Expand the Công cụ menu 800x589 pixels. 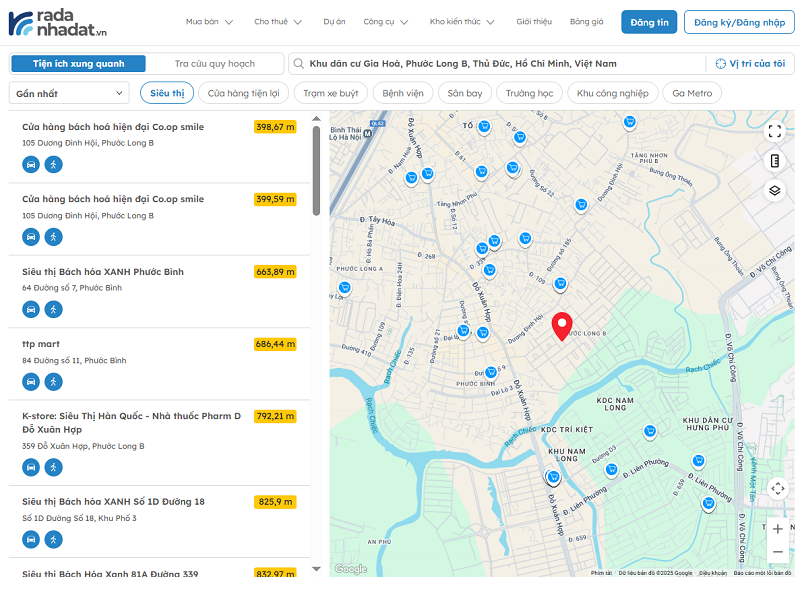tap(386, 22)
